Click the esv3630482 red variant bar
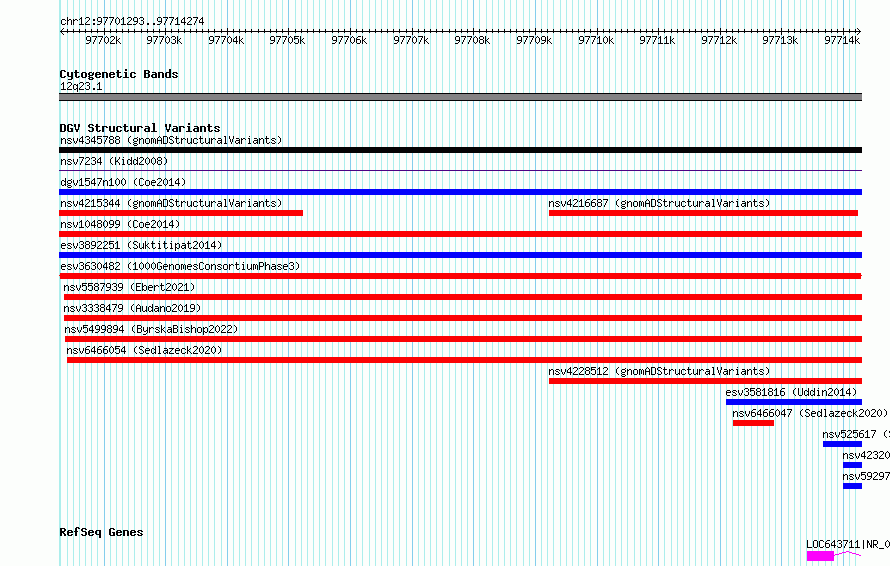 [460, 276]
